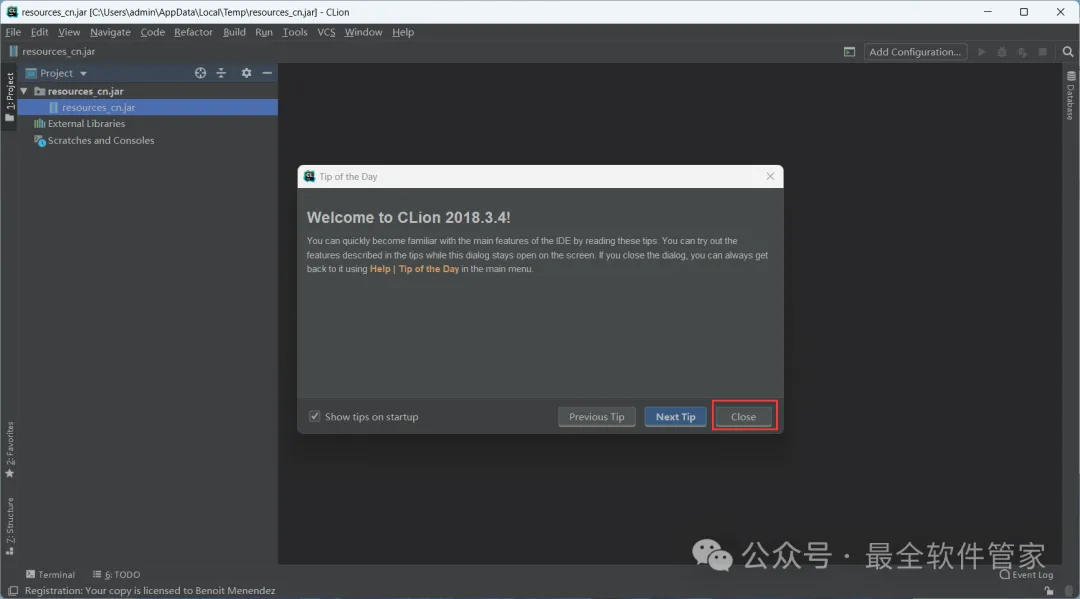Screen dimensions: 1080x599
Task: Click the memory indicator at status bar end
Action: (x=1068, y=591)
